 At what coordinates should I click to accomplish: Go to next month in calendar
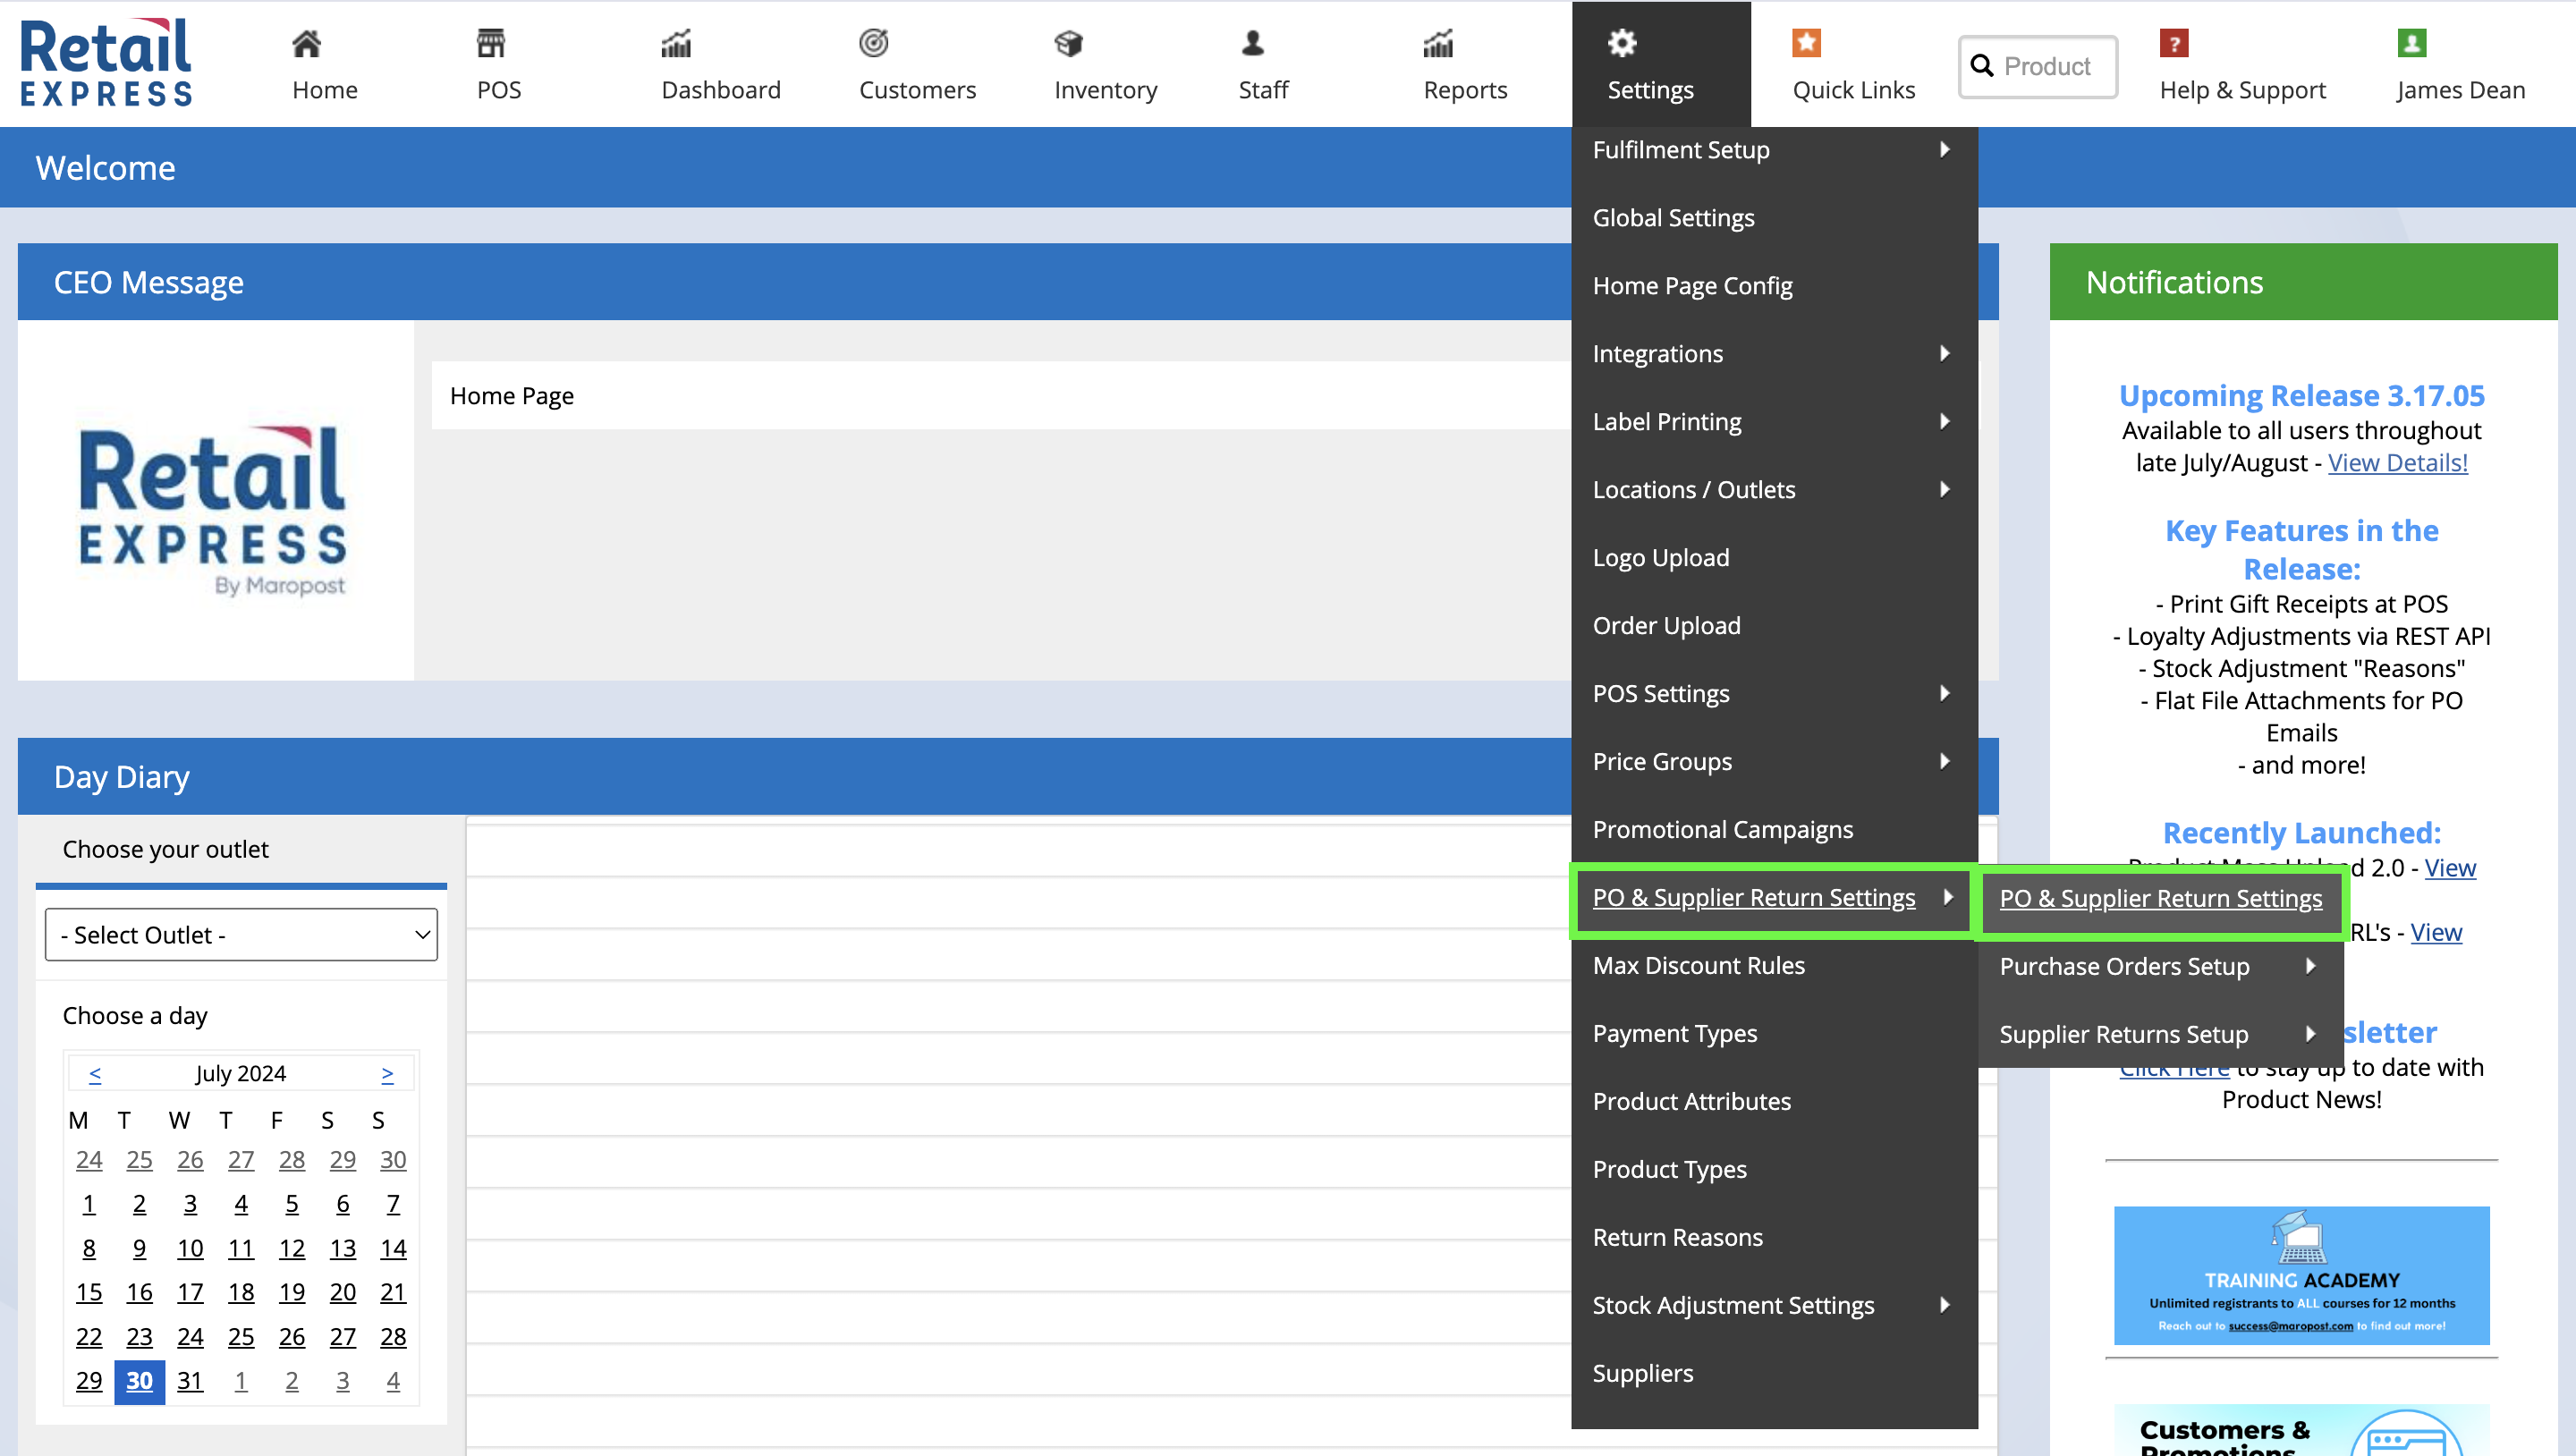[387, 1073]
